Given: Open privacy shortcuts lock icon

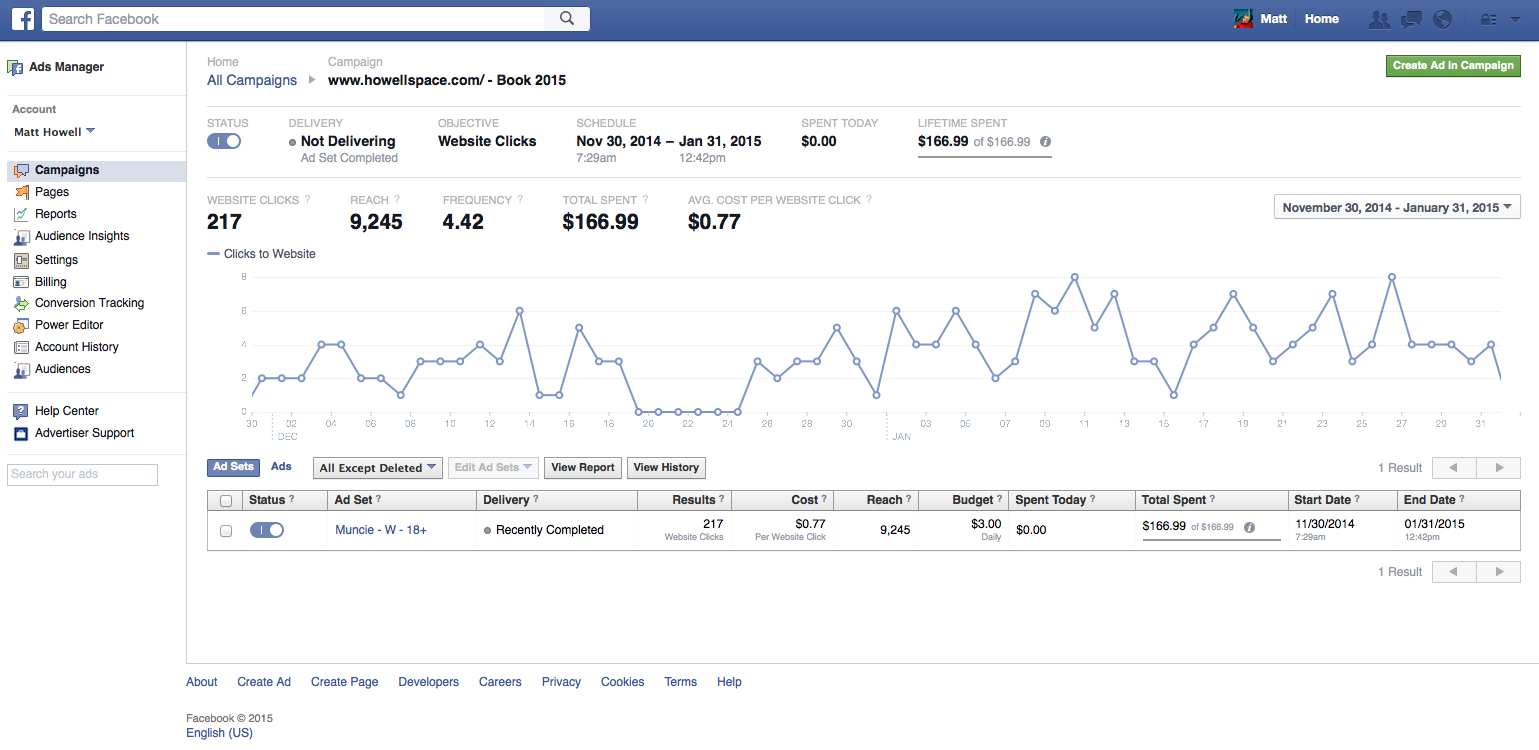Looking at the screenshot, I should [x=1488, y=19].
